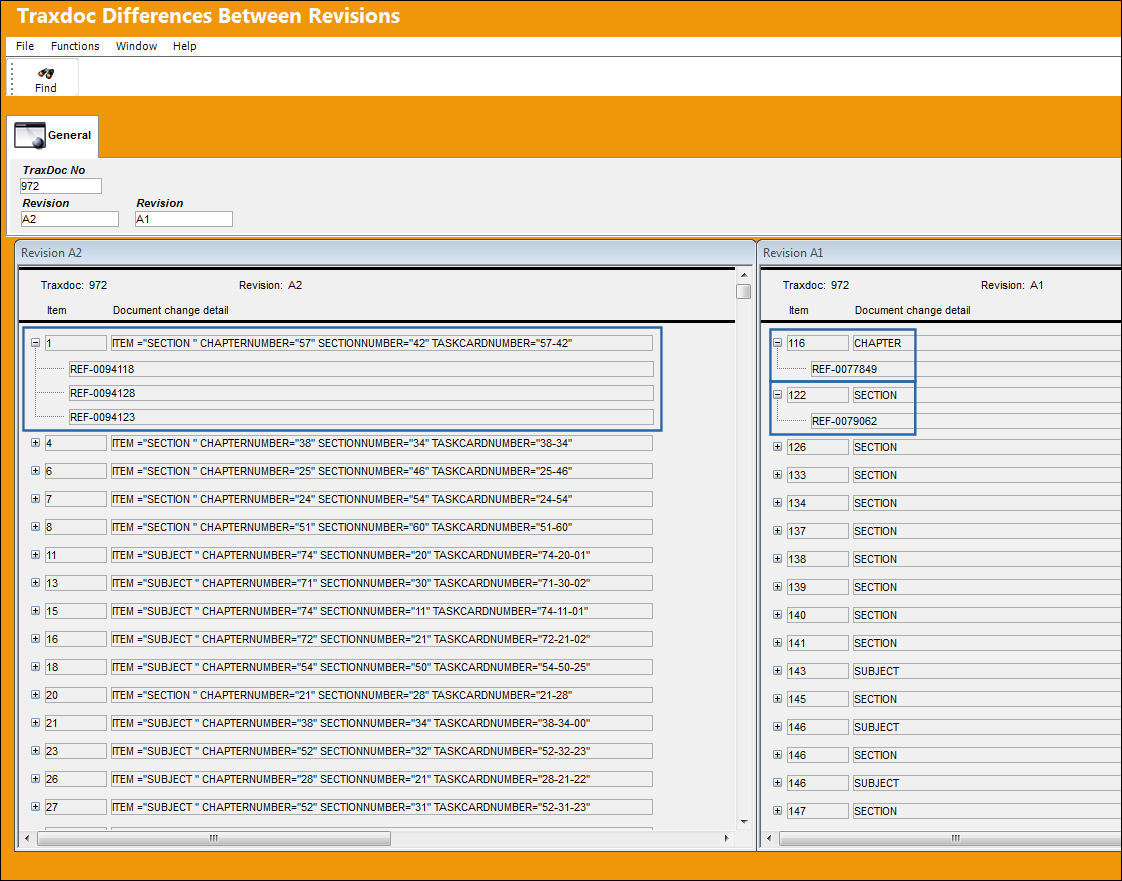Expand item 7 in Revision A2 panel
The height and width of the screenshot is (881, 1122).
35,499
